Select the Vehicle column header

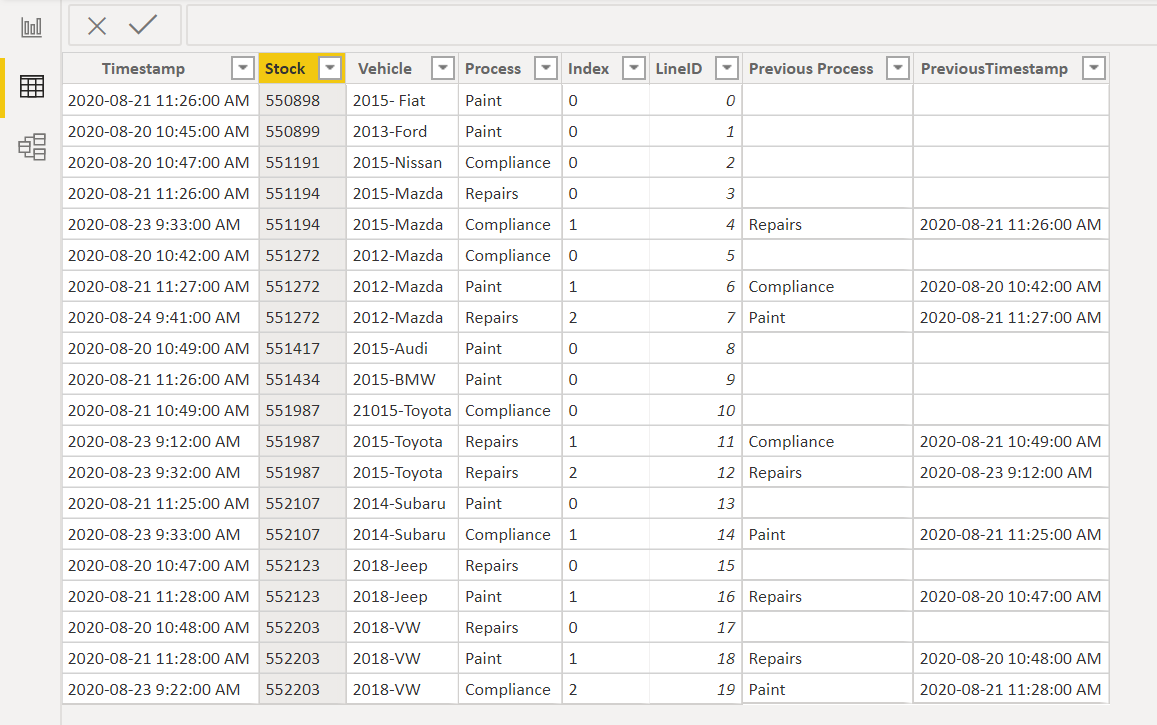(x=385, y=68)
